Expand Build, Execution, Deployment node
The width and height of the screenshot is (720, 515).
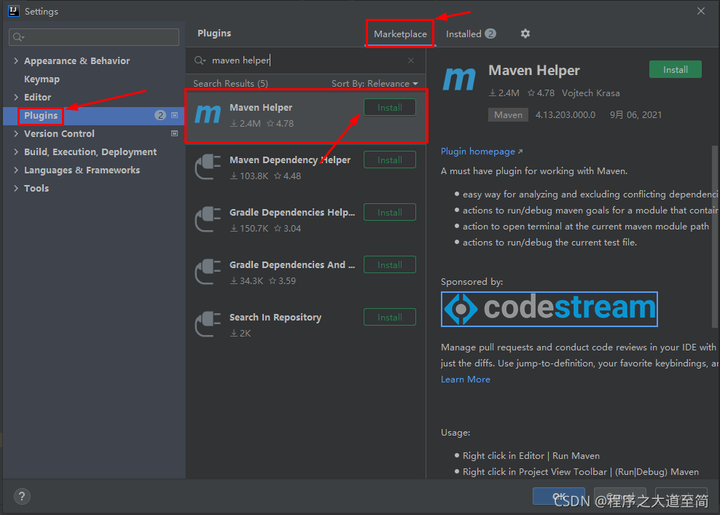(x=16, y=152)
